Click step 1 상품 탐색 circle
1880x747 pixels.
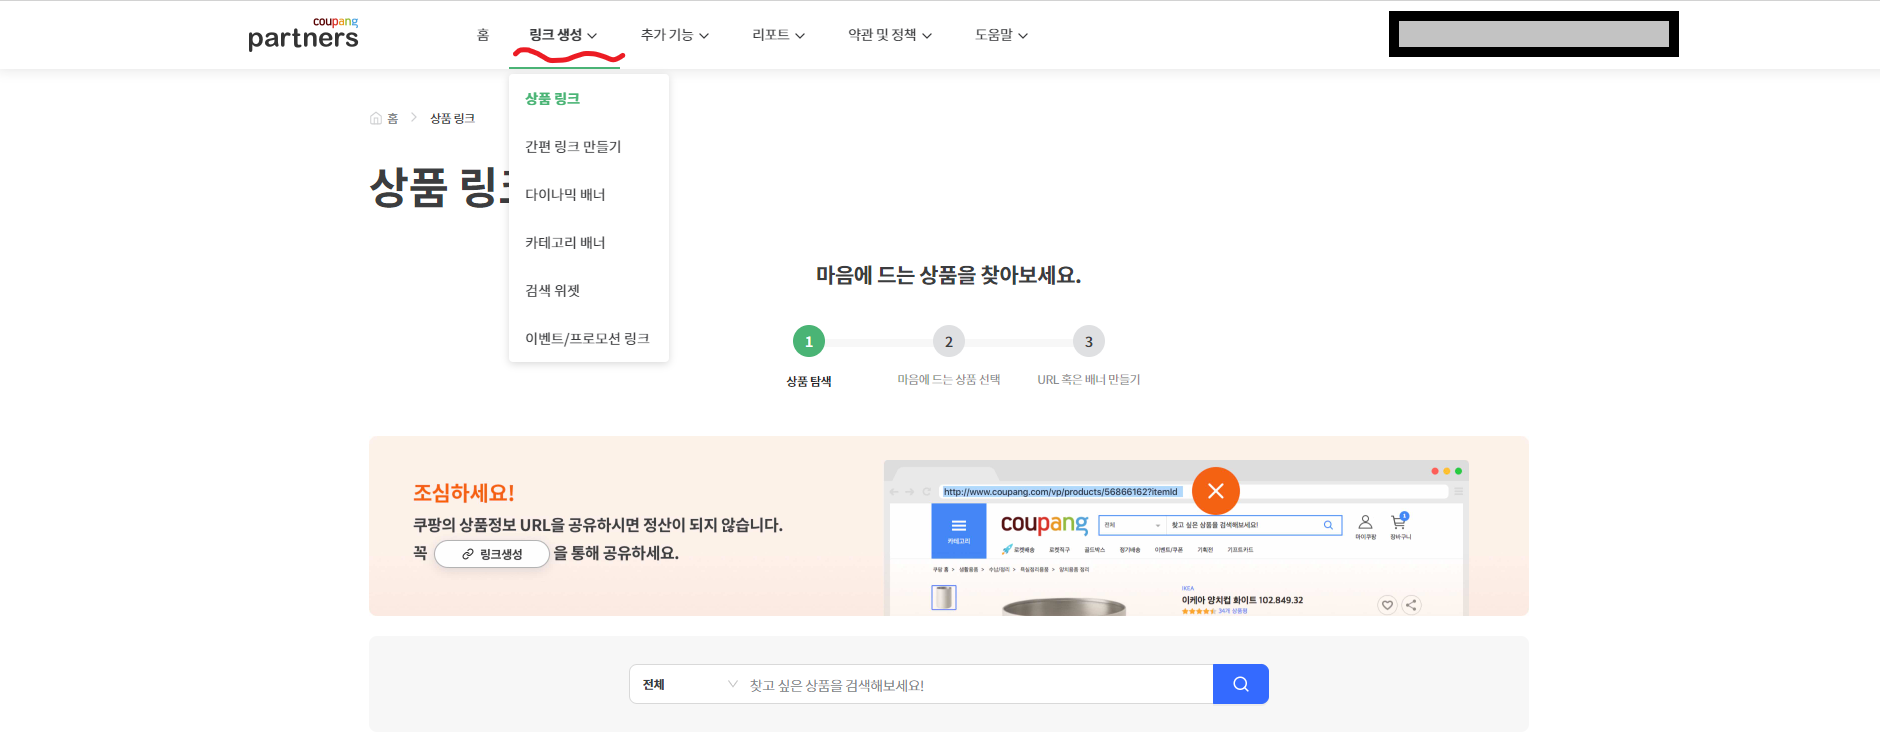pos(809,341)
